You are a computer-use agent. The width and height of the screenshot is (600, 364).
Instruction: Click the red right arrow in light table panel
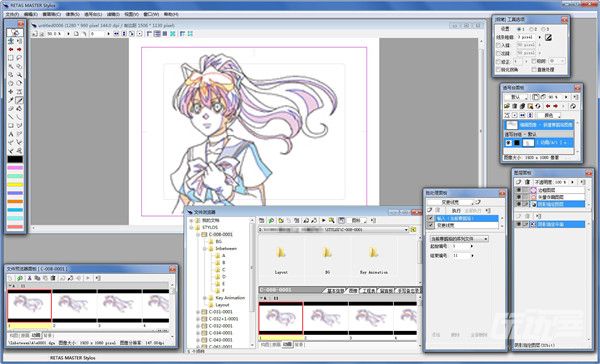click(x=555, y=106)
